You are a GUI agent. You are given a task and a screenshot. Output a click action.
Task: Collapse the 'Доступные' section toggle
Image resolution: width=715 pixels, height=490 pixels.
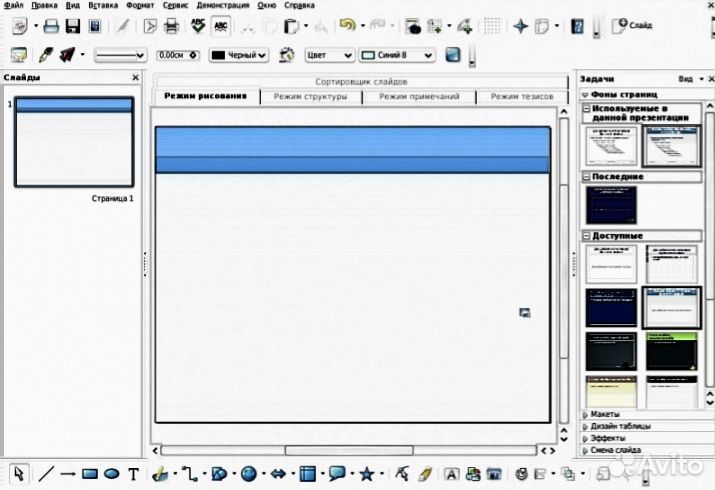coord(586,236)
